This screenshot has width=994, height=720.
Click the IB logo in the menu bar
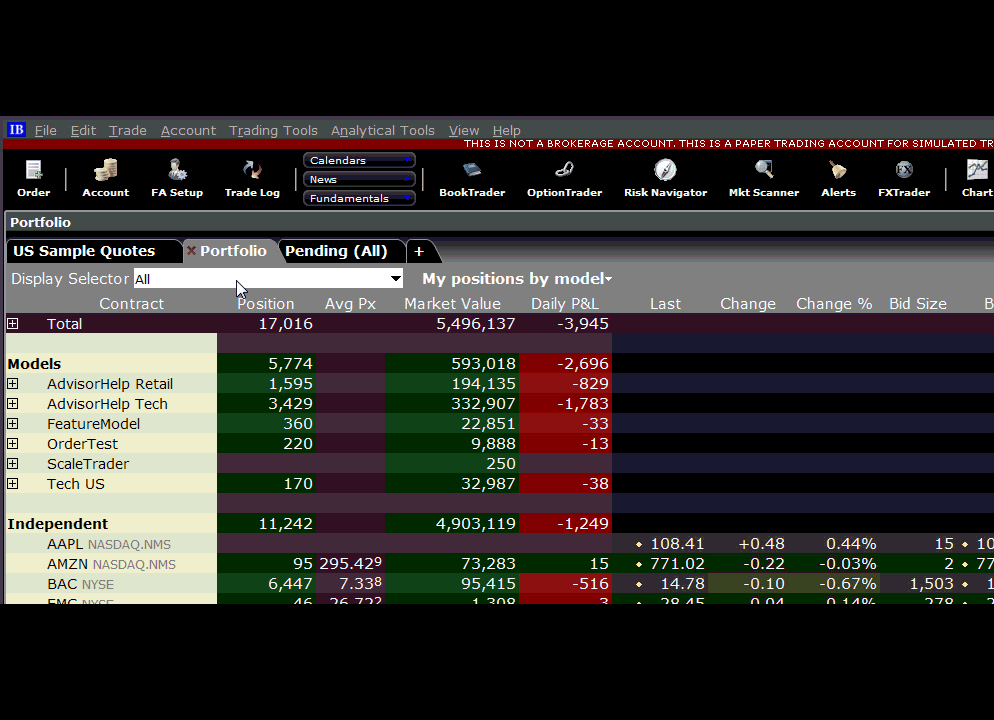coord(16,130)
